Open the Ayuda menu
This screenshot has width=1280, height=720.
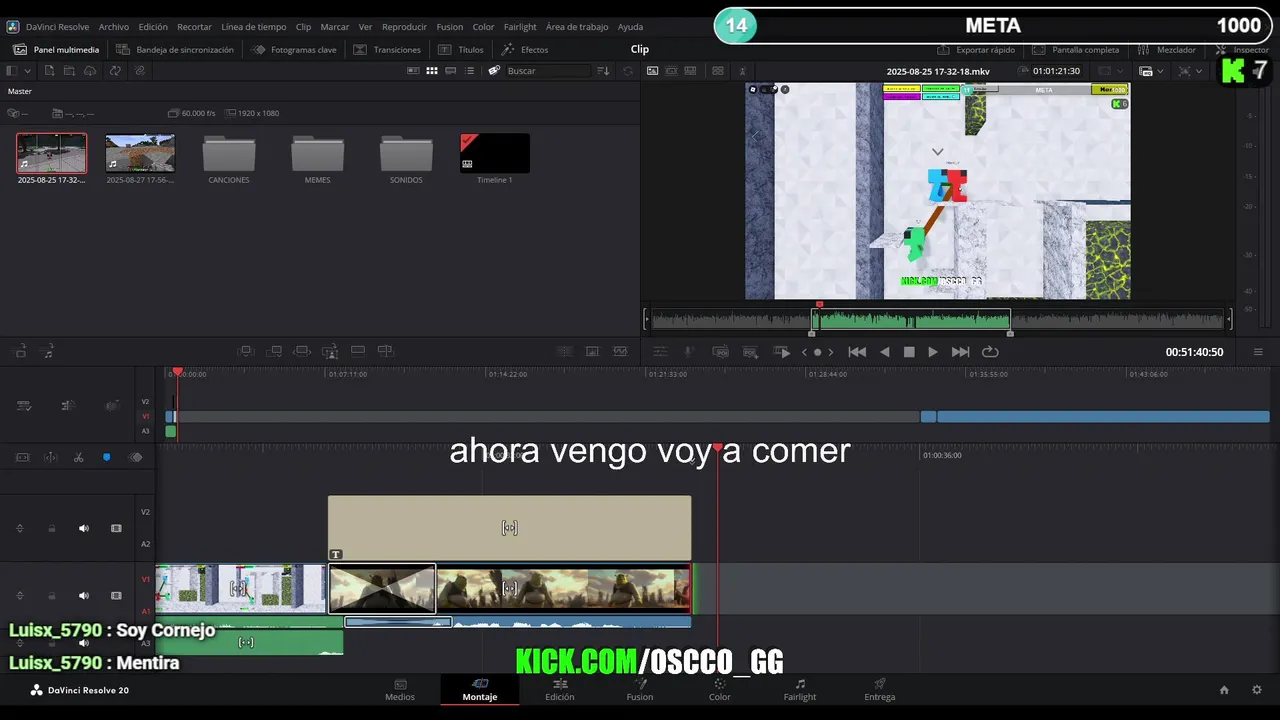click(x=630, y=27)
